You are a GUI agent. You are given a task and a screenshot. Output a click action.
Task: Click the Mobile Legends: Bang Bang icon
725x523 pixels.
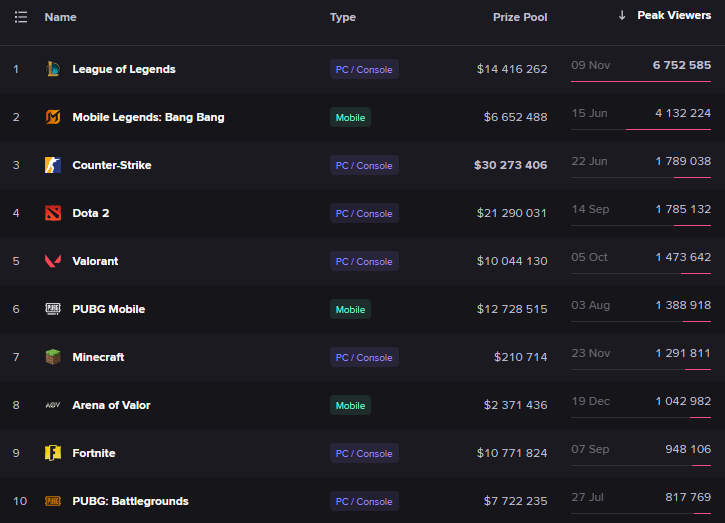[53, 117]
